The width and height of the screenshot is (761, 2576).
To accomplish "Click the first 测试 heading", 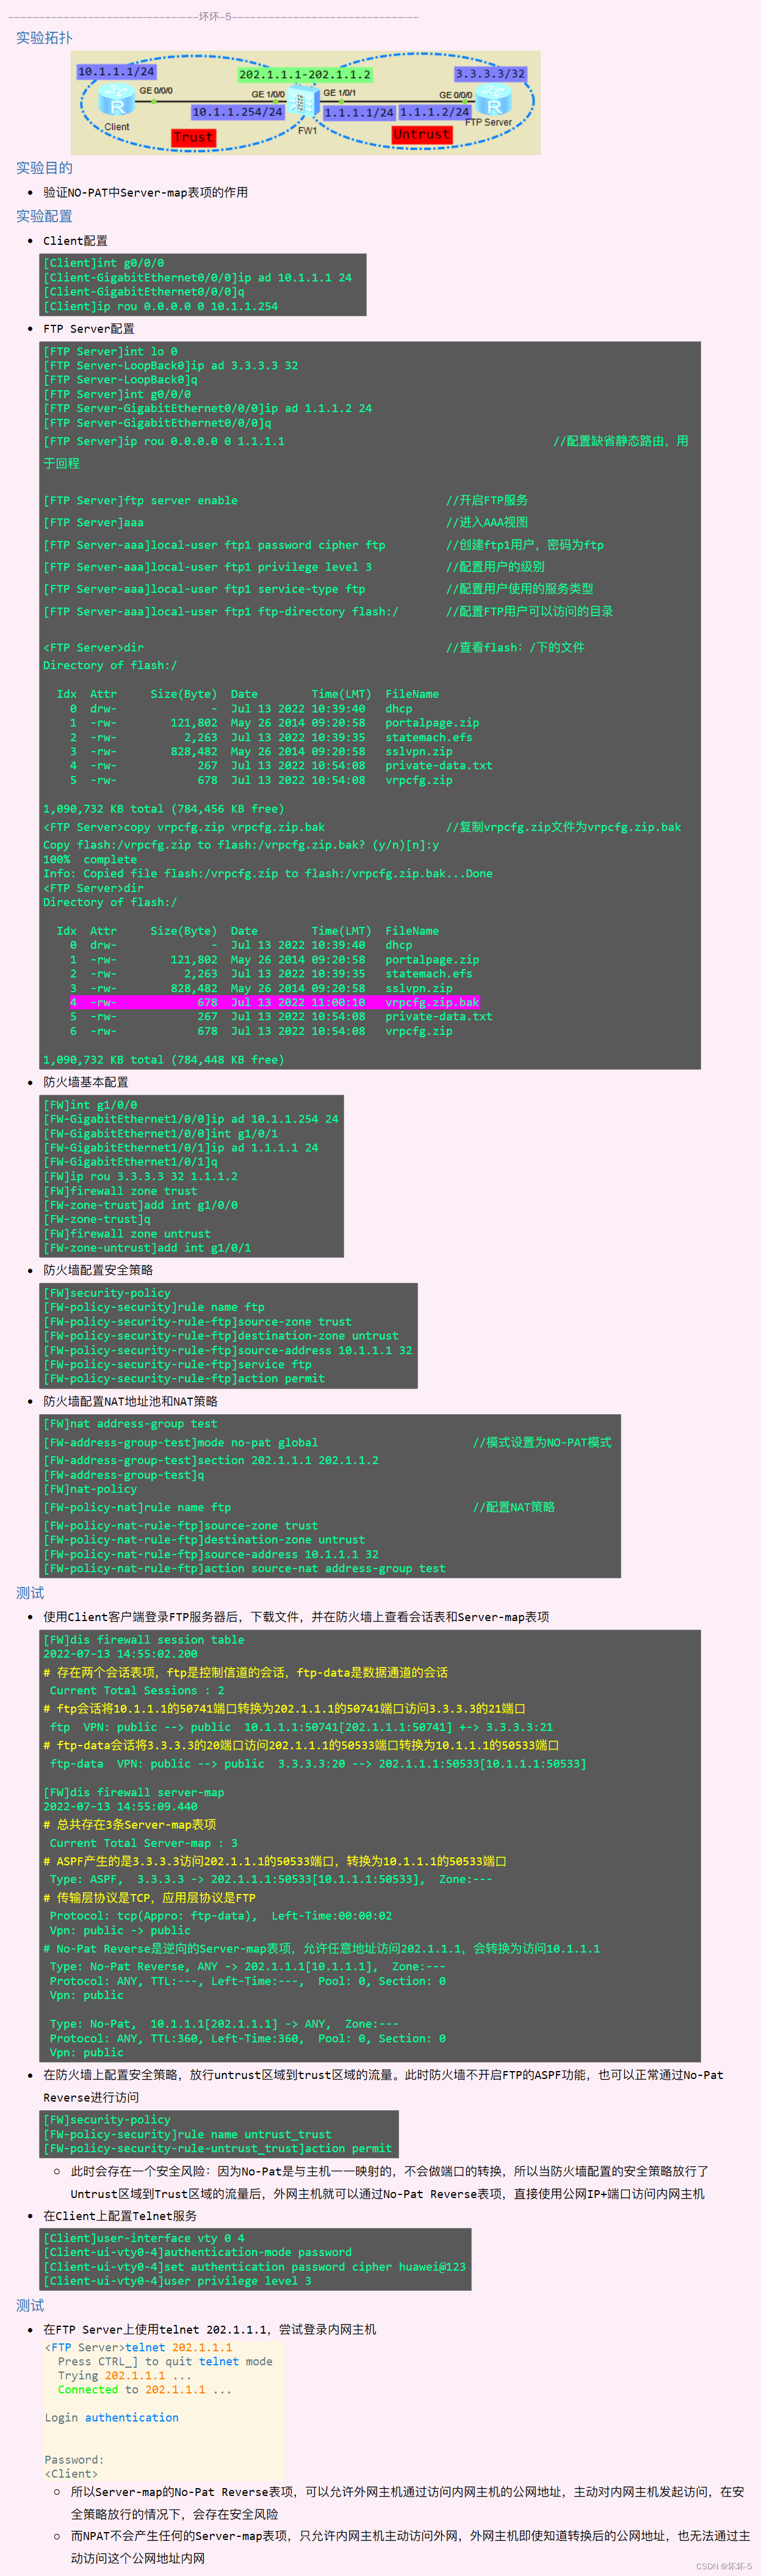I will pos(30,1593).
